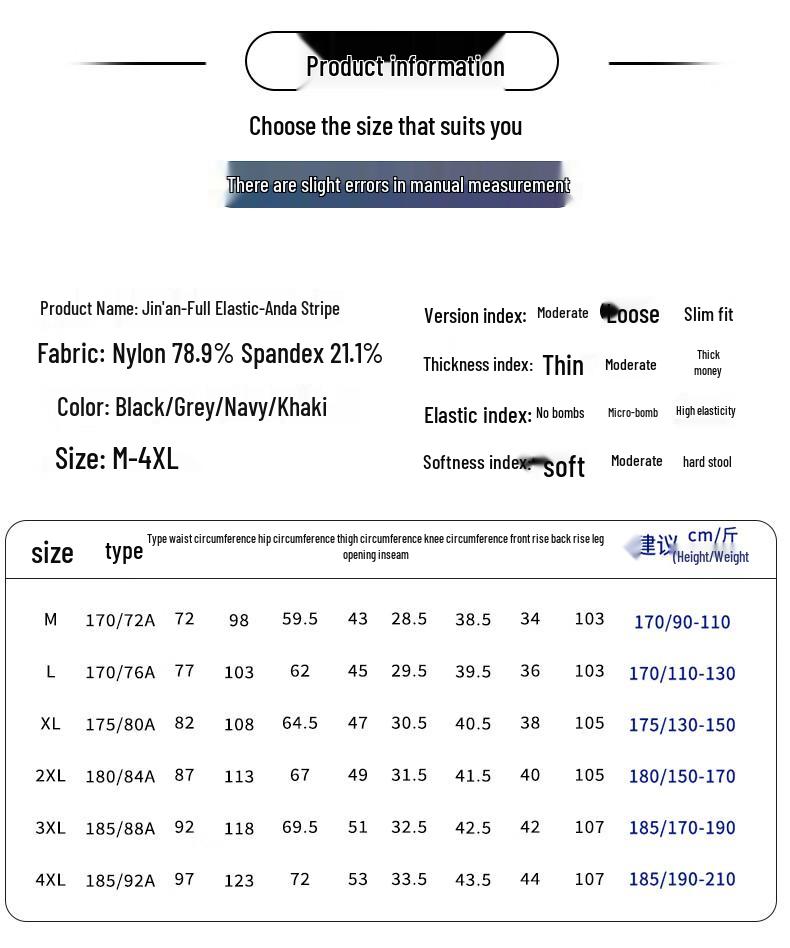Click the black marker beside soft

coord(538,463)
